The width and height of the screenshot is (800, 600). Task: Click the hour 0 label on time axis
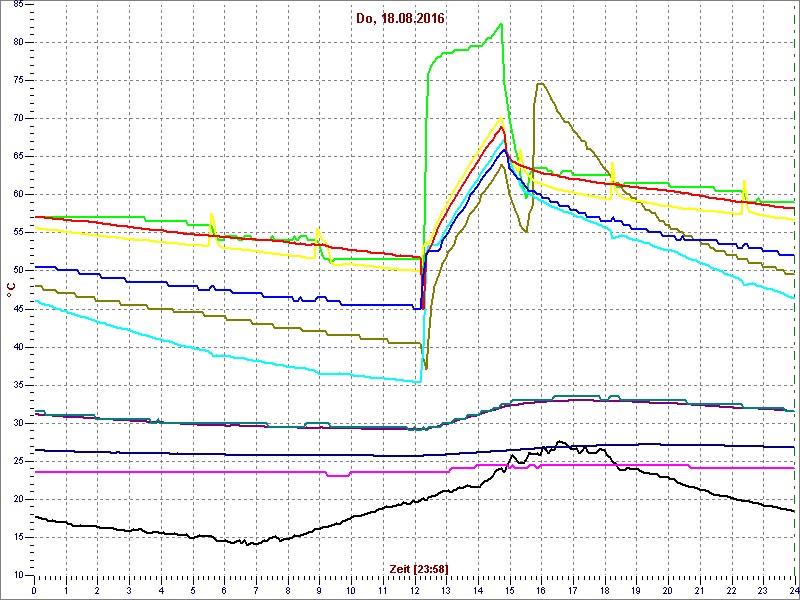pyautogui.click(x=34, y=590)
